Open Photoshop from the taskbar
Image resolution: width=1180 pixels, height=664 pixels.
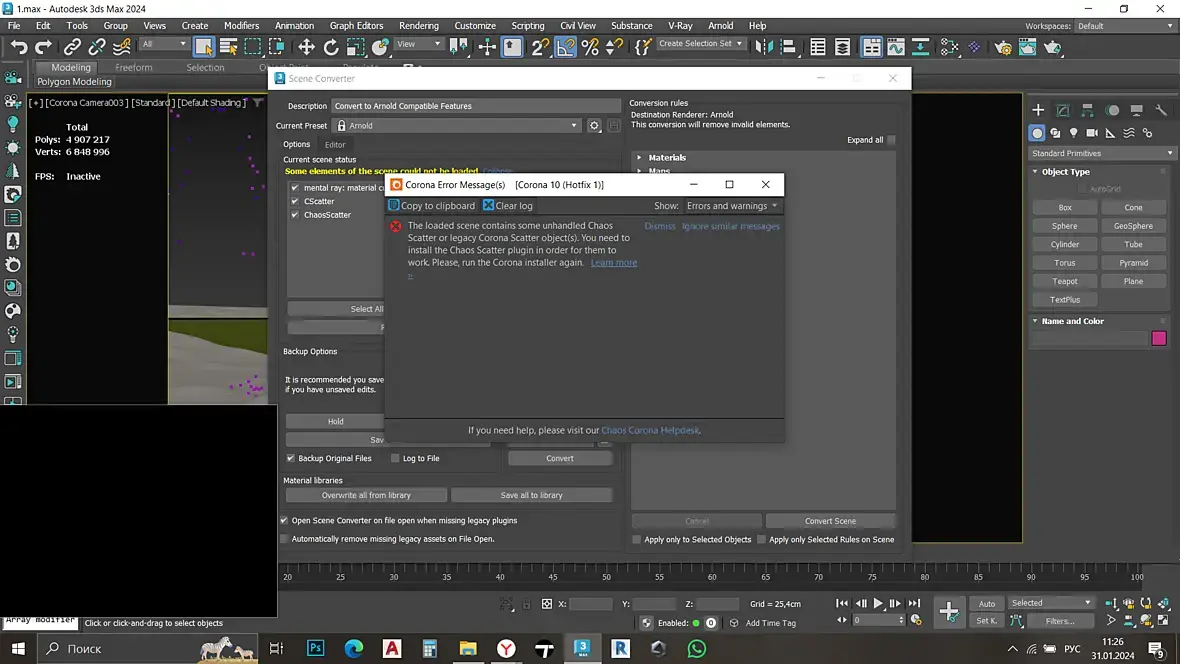pos(315,648)
